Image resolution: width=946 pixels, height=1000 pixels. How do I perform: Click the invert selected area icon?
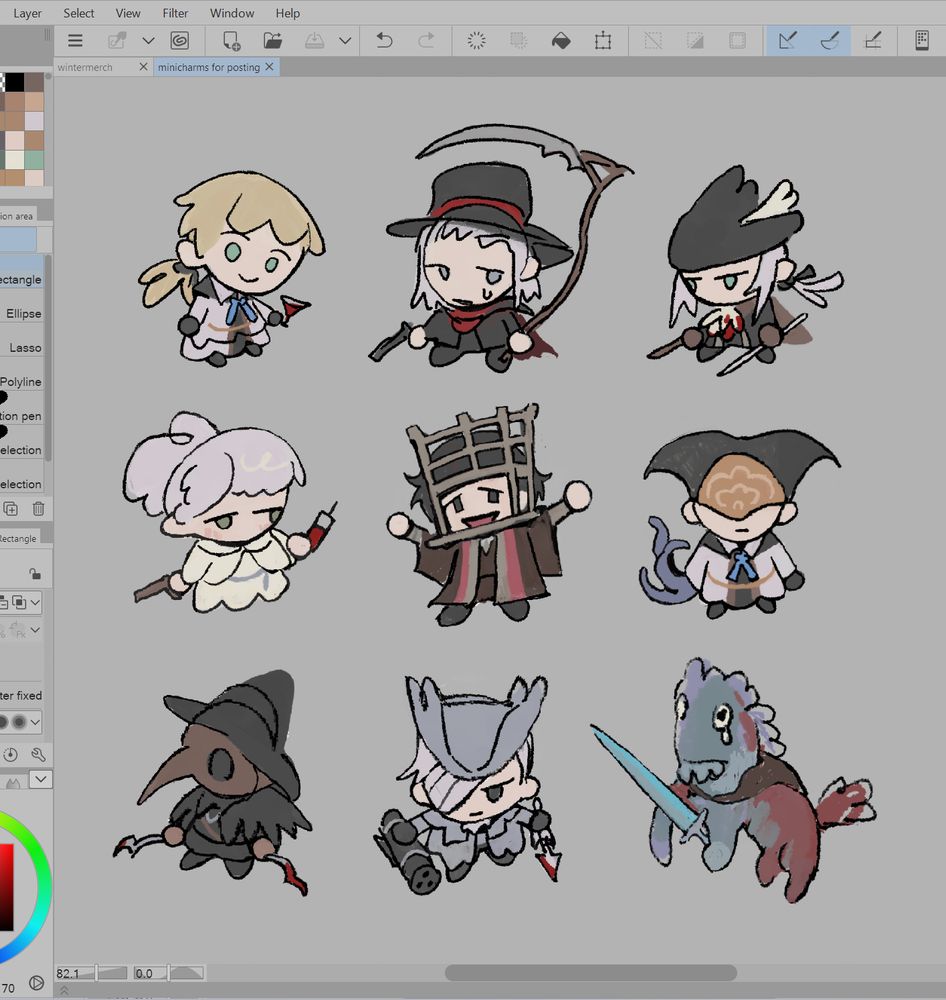pos(695,41)
